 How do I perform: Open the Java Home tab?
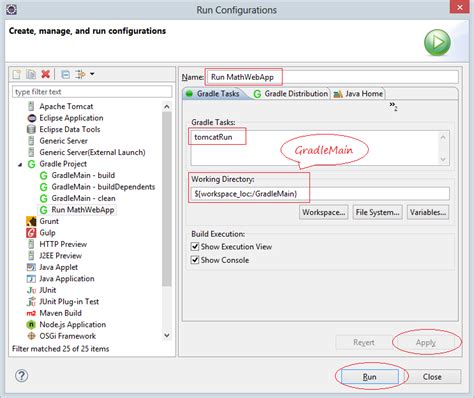point(358,94)
